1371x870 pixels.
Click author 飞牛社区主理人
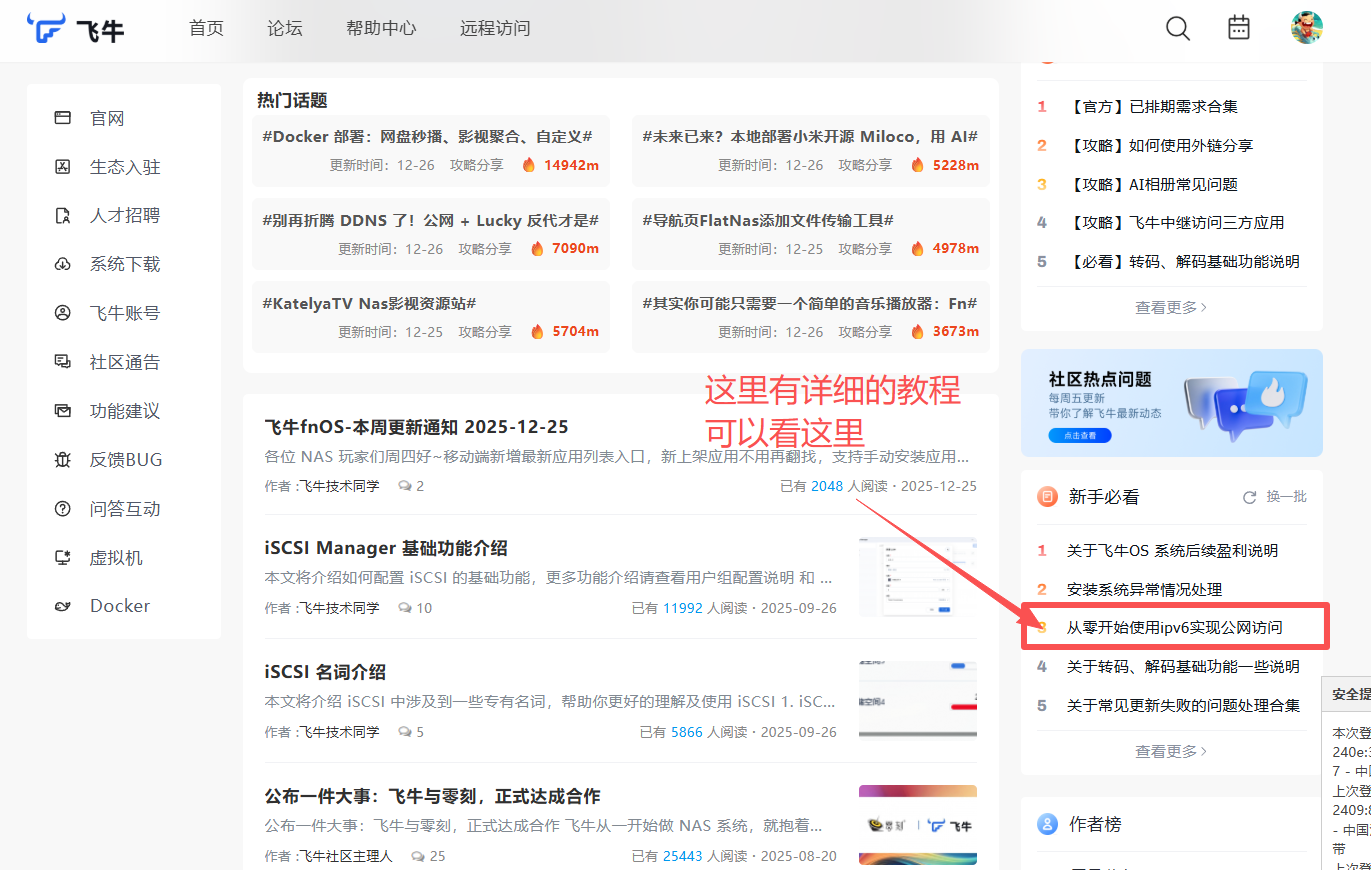tap(346, 856)
